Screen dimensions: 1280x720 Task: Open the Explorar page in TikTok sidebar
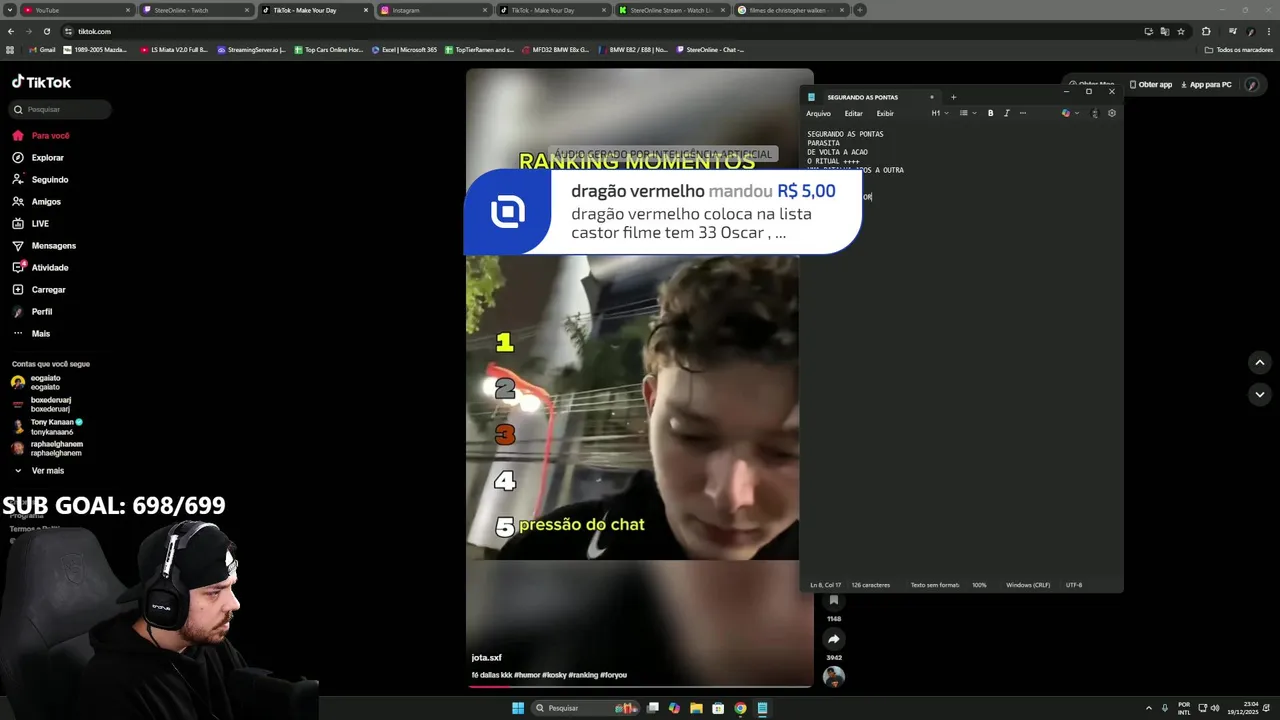coord(38,157)
